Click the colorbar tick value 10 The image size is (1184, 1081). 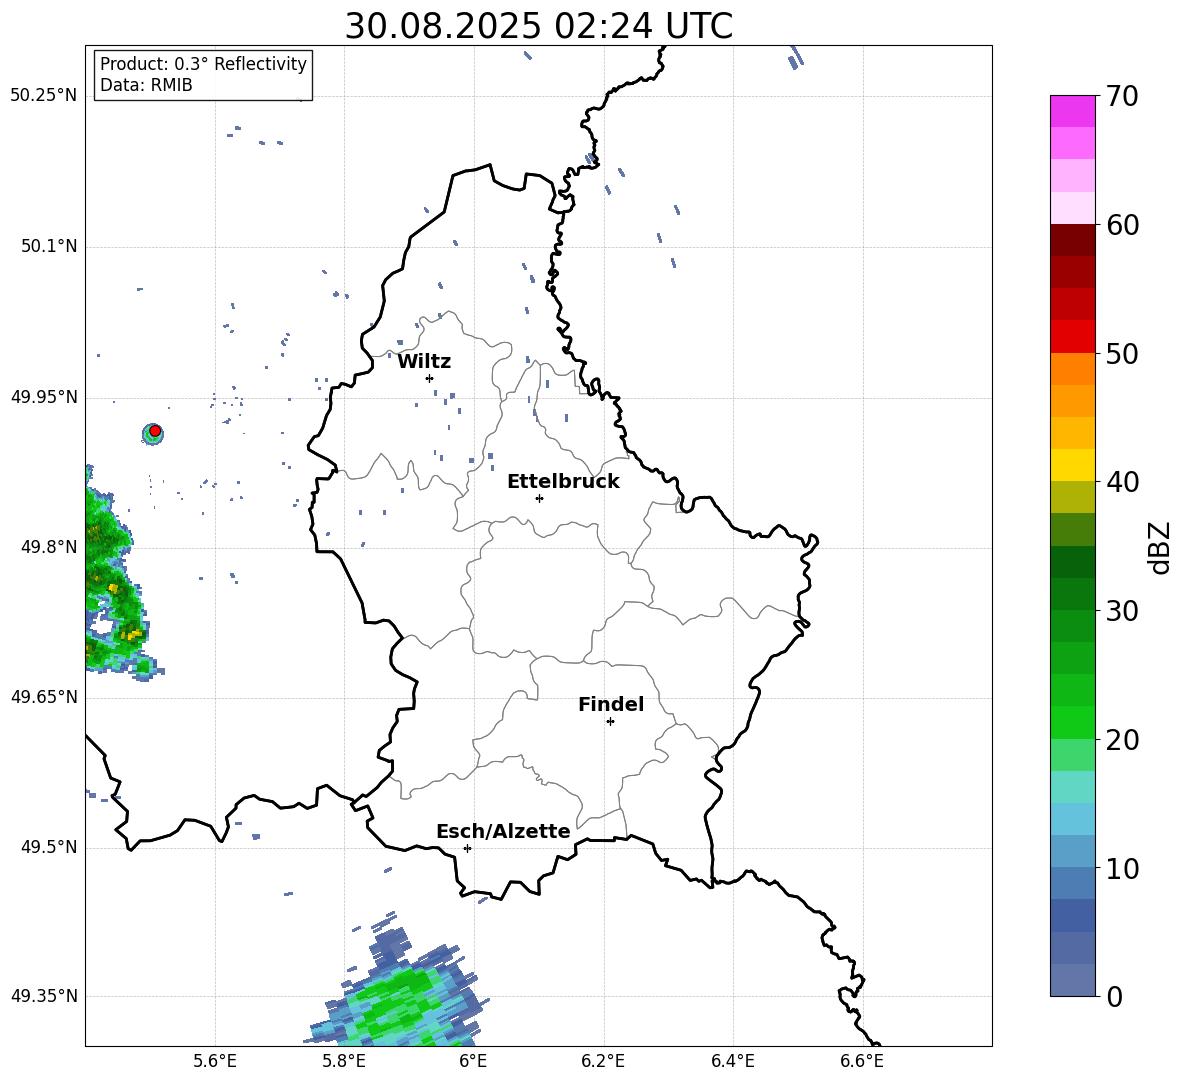coord(1122,868)
